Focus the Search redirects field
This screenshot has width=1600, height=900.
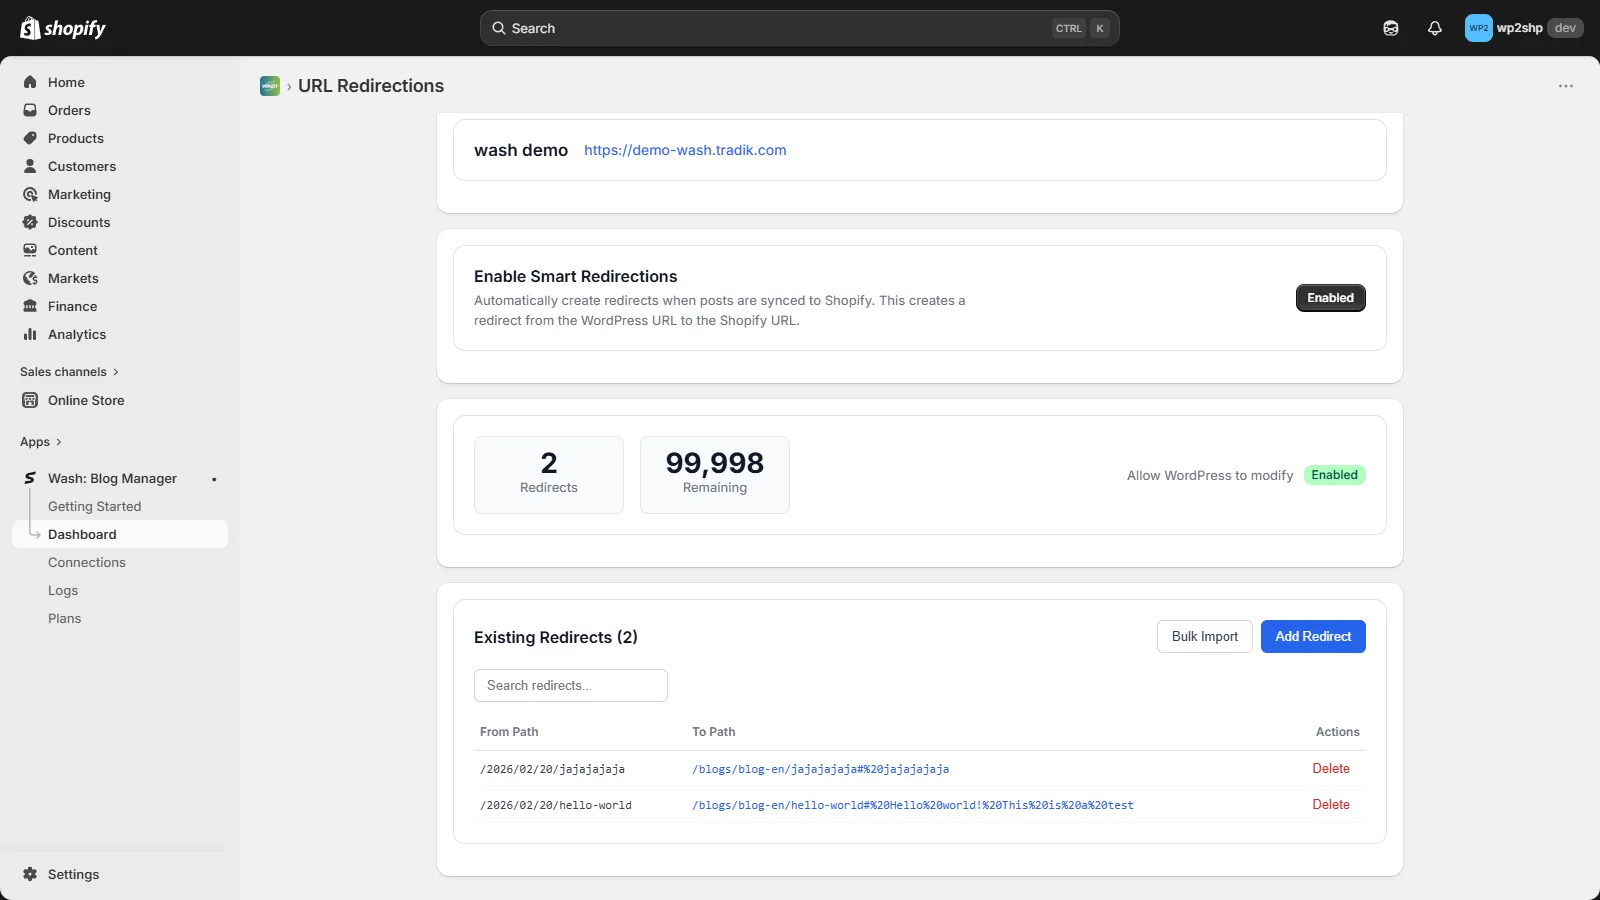[570, 686]
